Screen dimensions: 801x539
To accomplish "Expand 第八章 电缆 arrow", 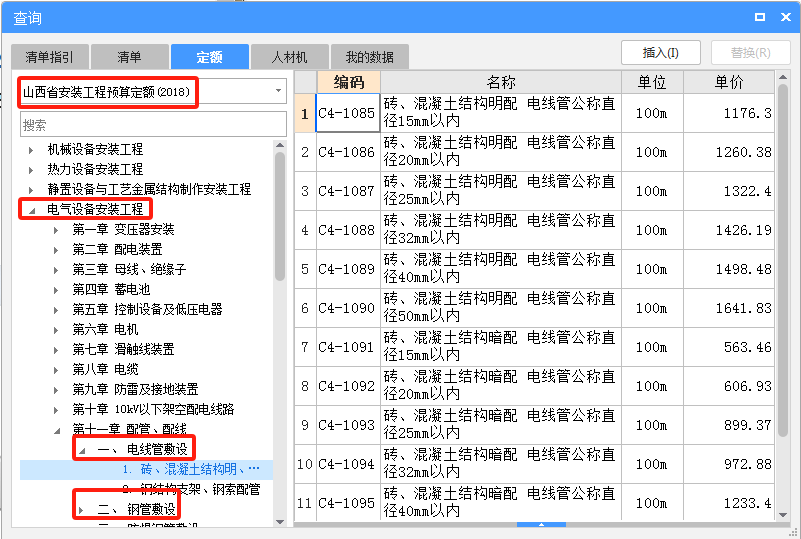I will (56, 370).
